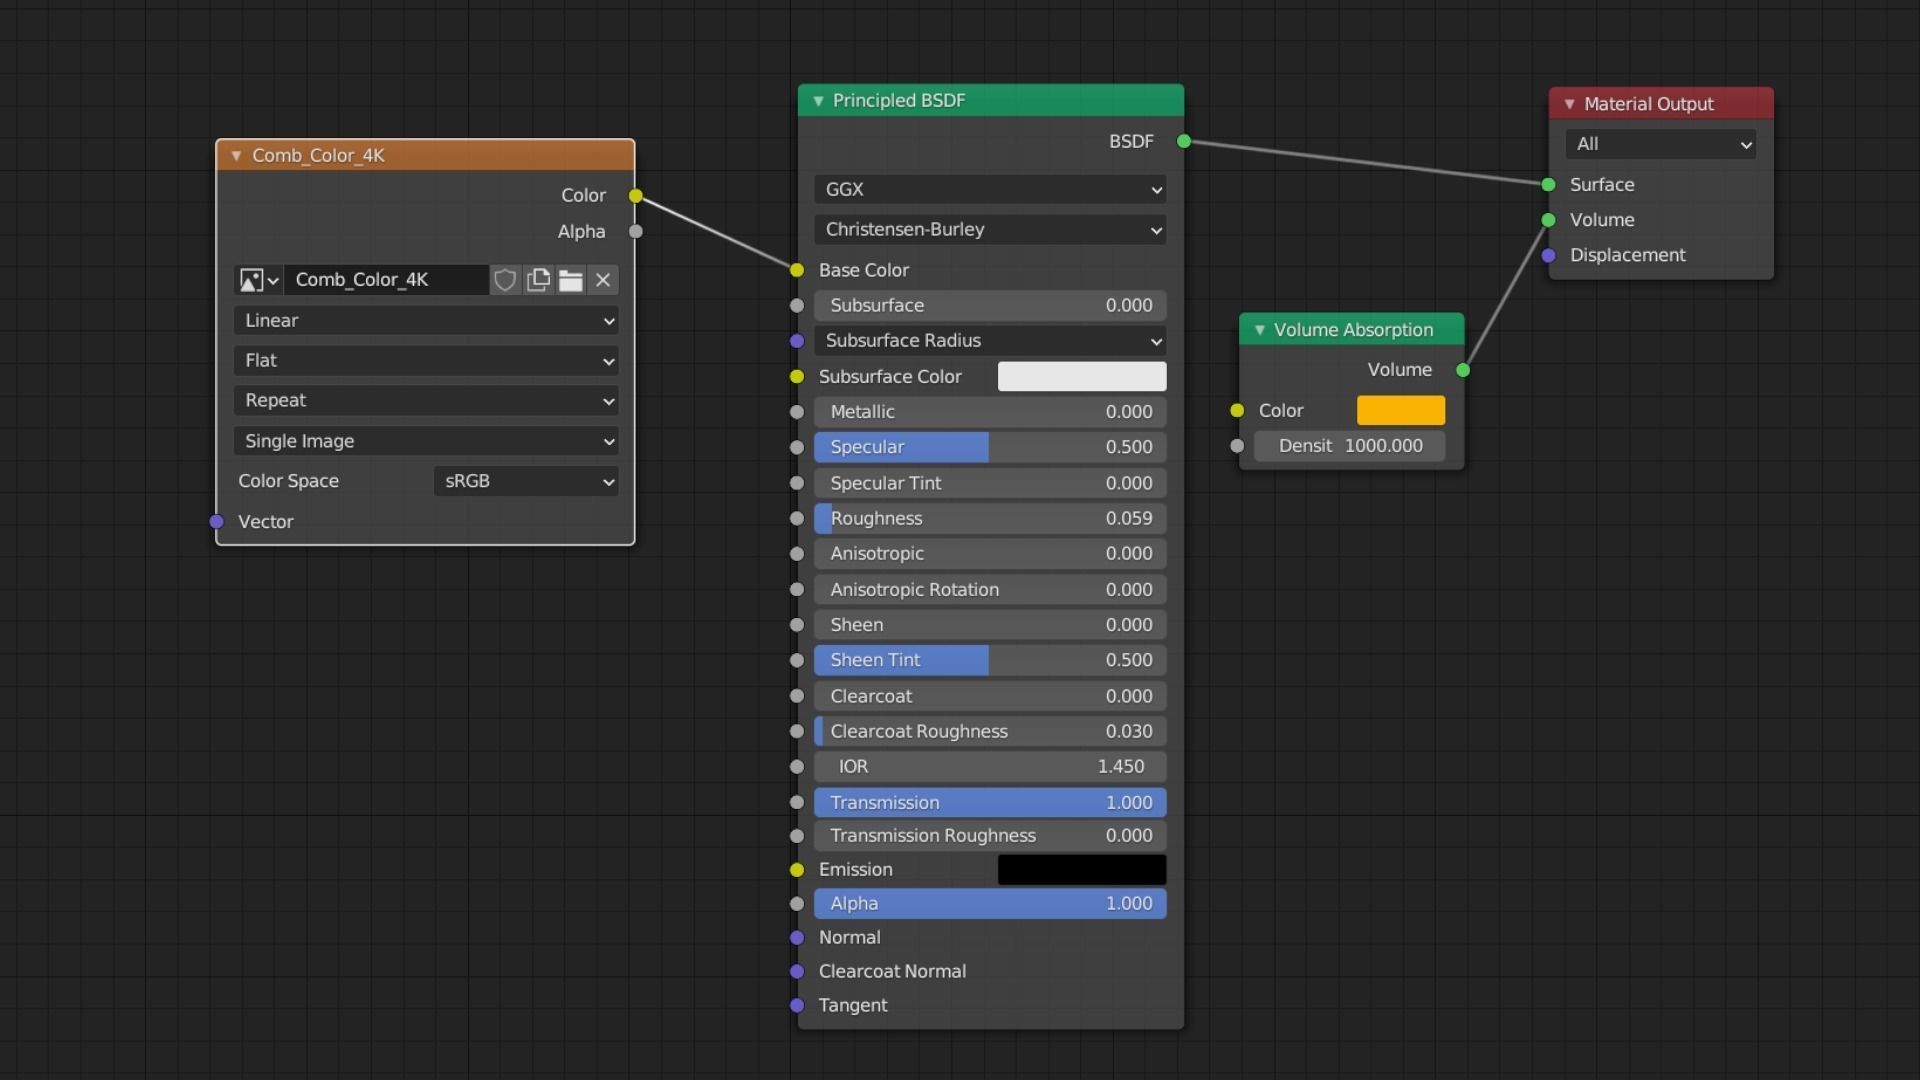This screenshot has width=1920, height=1080.
Task: Click the BSDF output socket
Action: (x=1184, y=142)
